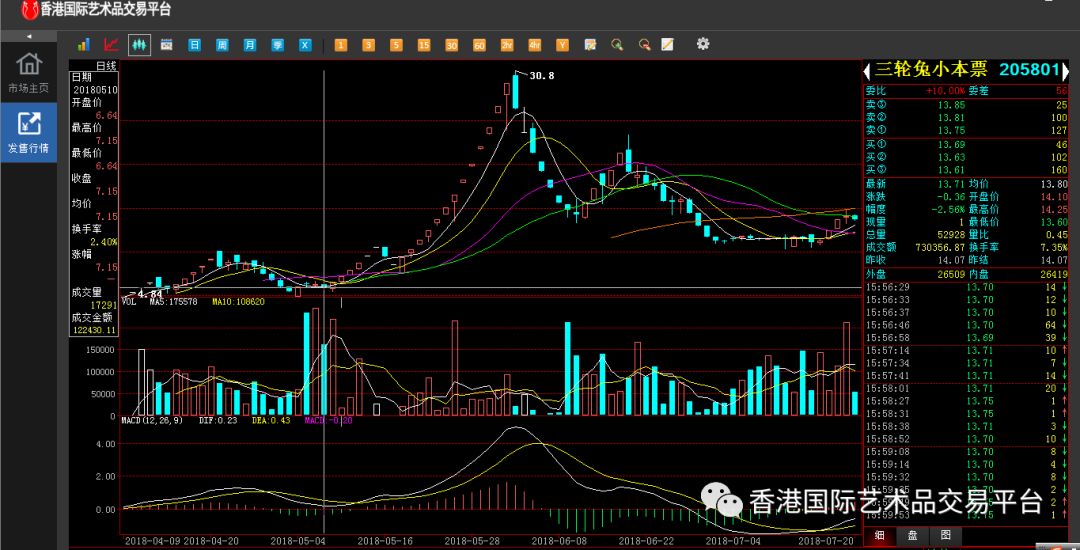Screen dimensions: 1080x550
Task: Click the trade row at 15:58:01
Action: coord(966,388)
